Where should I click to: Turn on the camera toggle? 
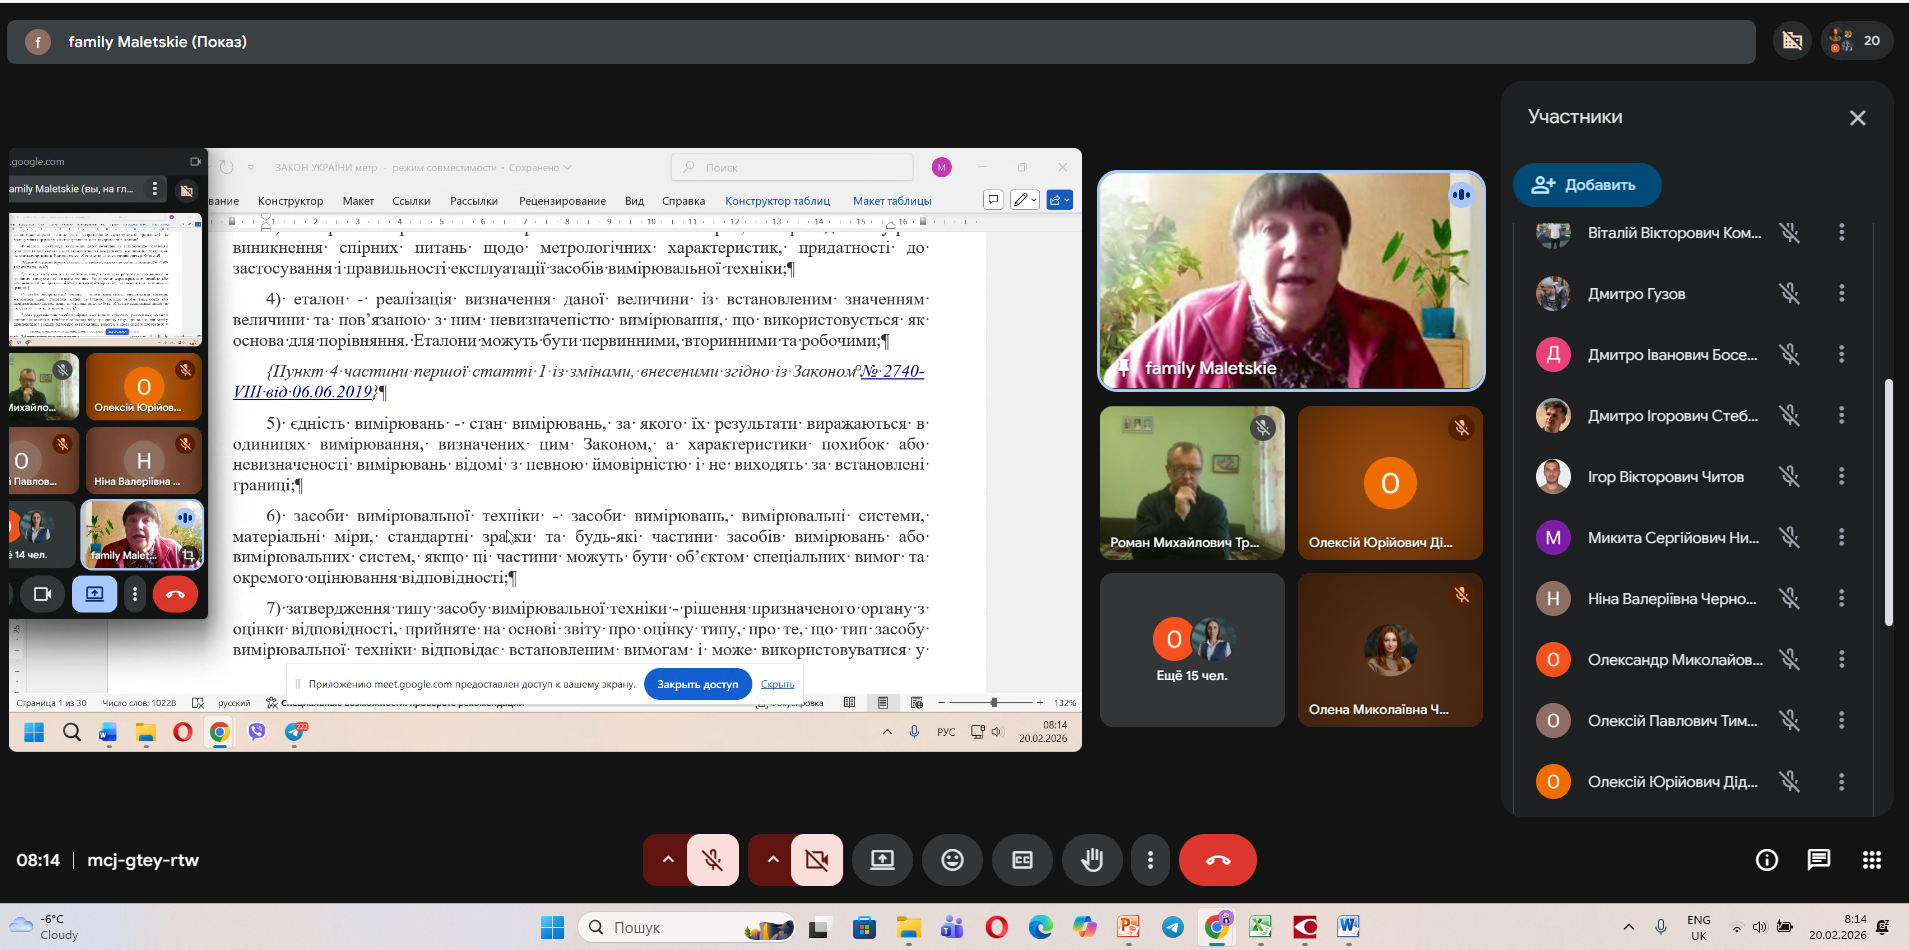[817, 860]
